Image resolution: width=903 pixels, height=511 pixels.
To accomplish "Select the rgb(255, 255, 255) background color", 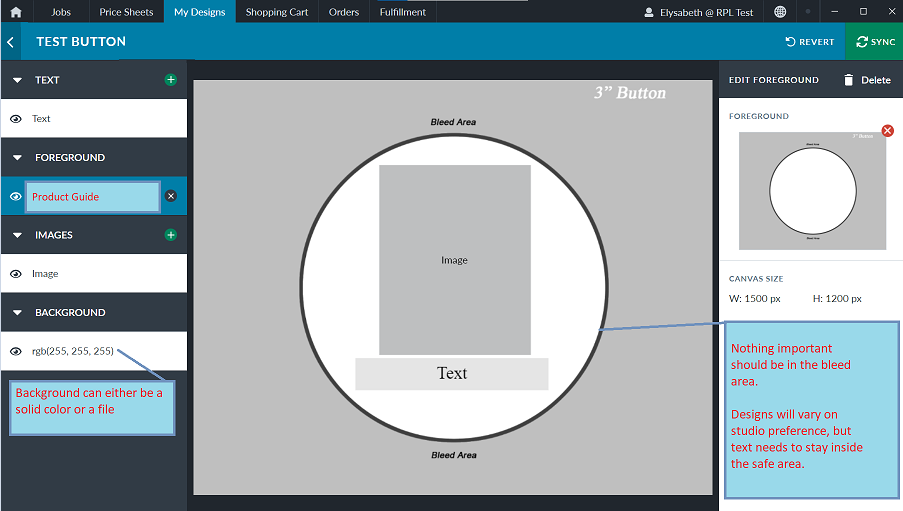I will coord(73,351).
